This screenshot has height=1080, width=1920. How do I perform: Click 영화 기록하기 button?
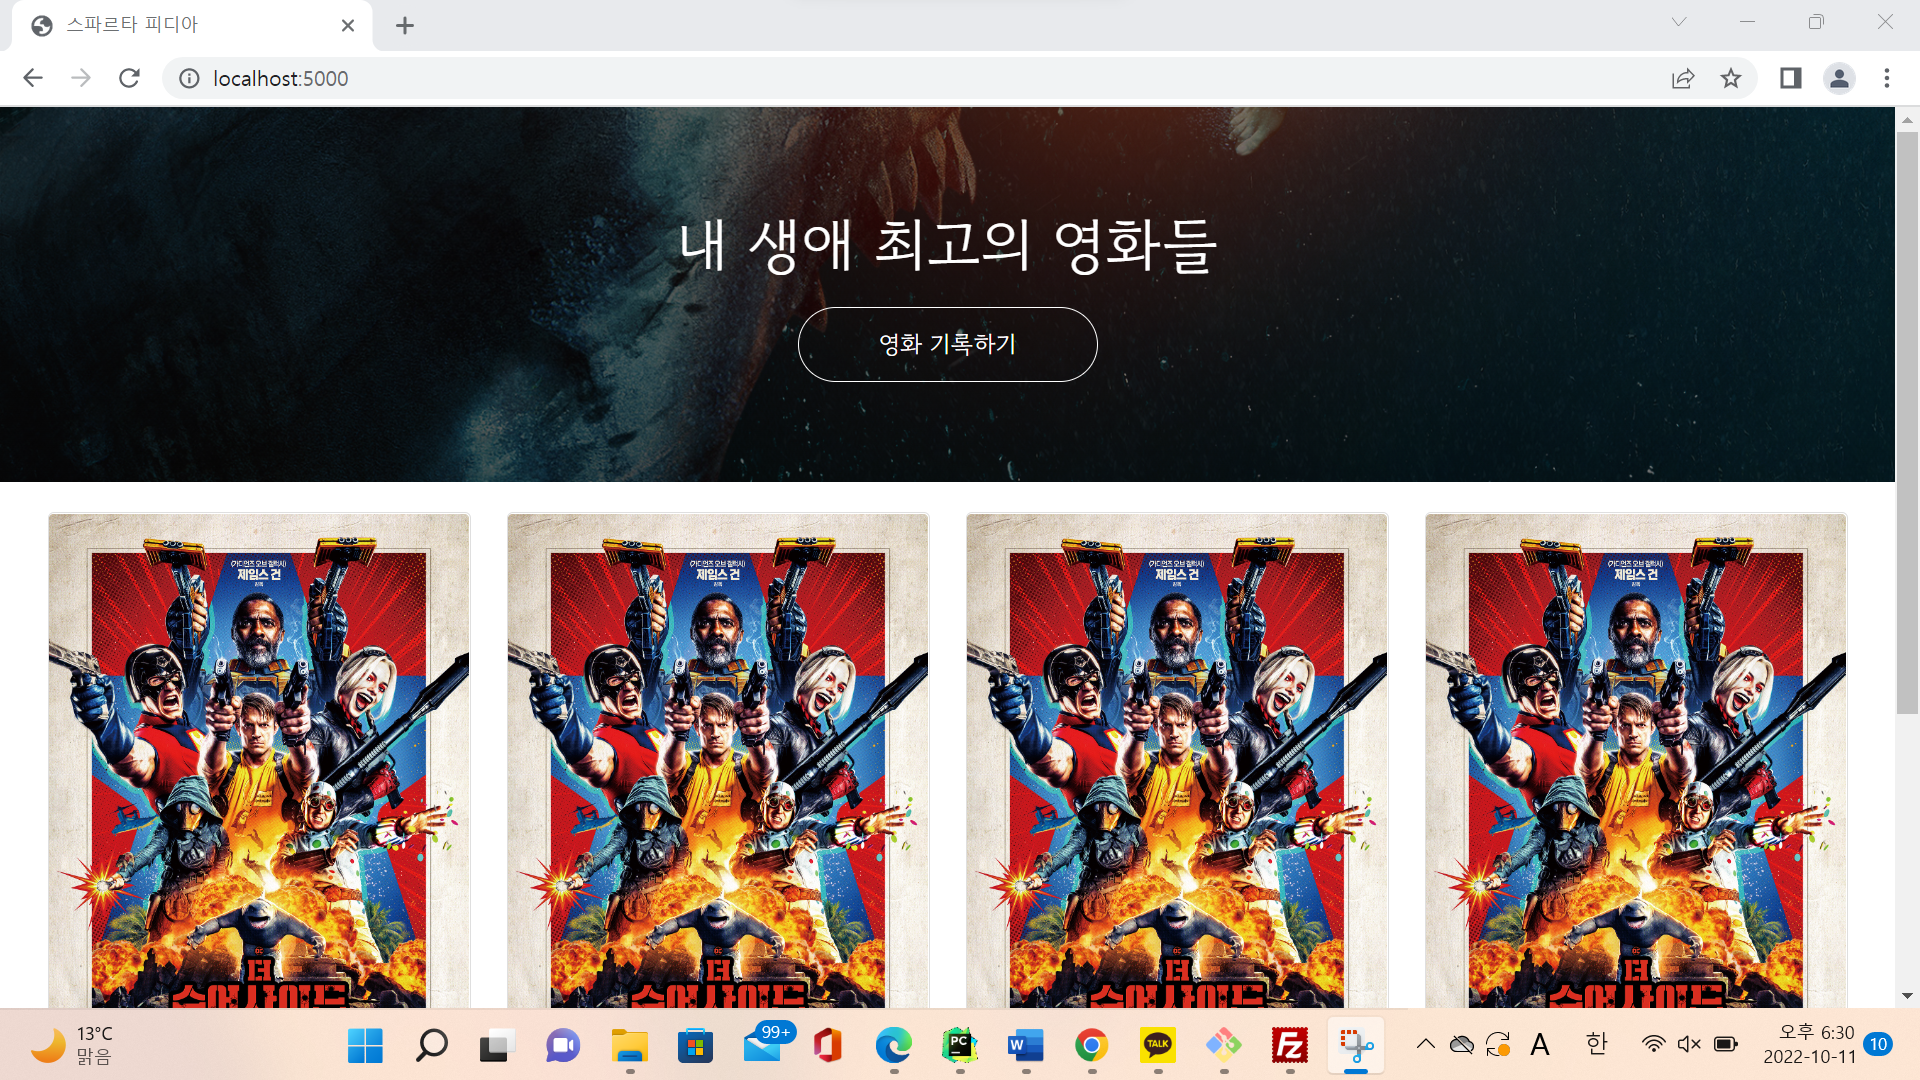tap(947, 344)
